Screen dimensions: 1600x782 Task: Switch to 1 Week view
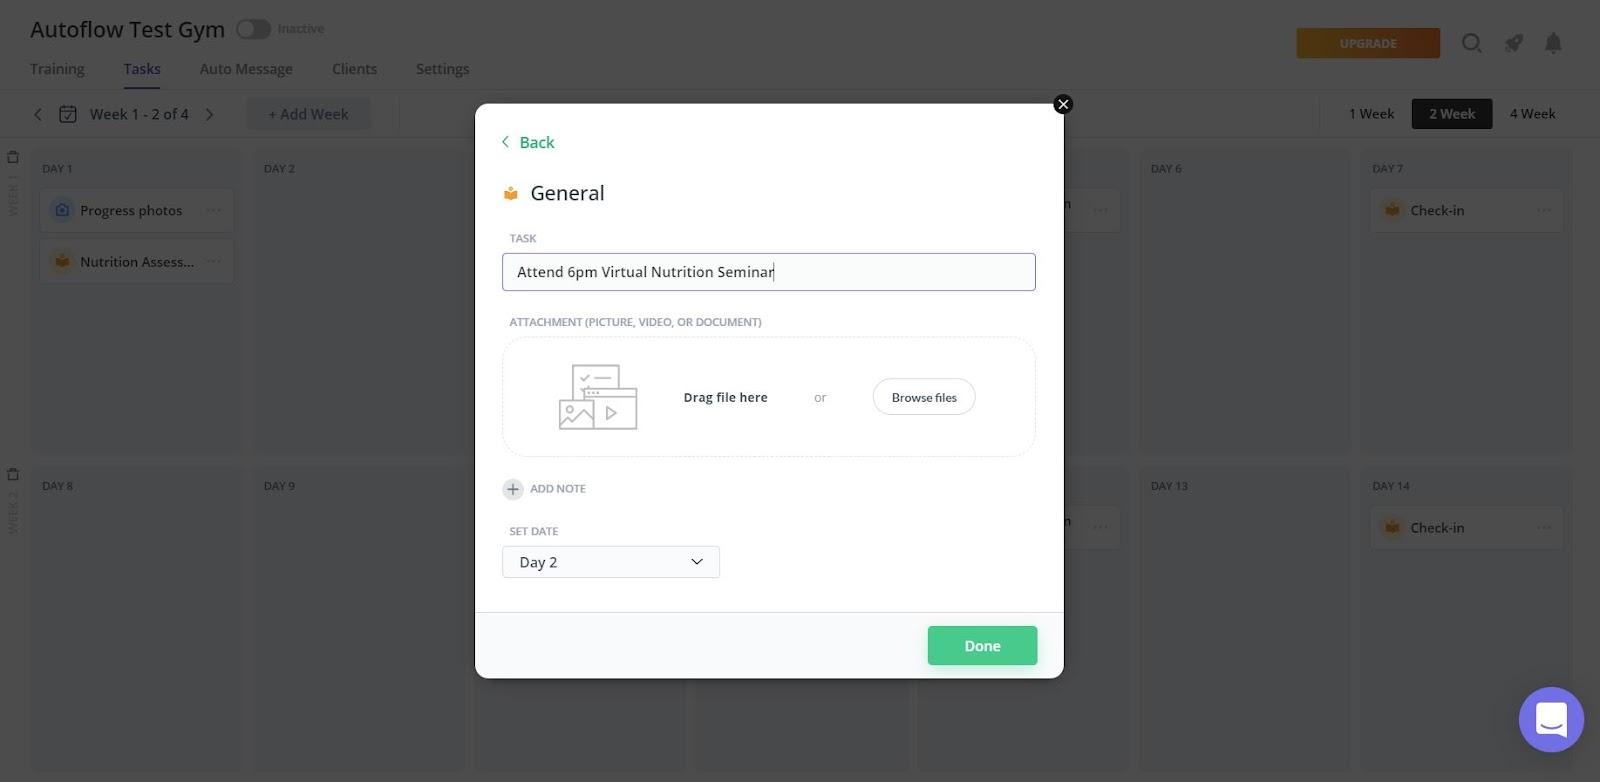tap(1371, 114)
